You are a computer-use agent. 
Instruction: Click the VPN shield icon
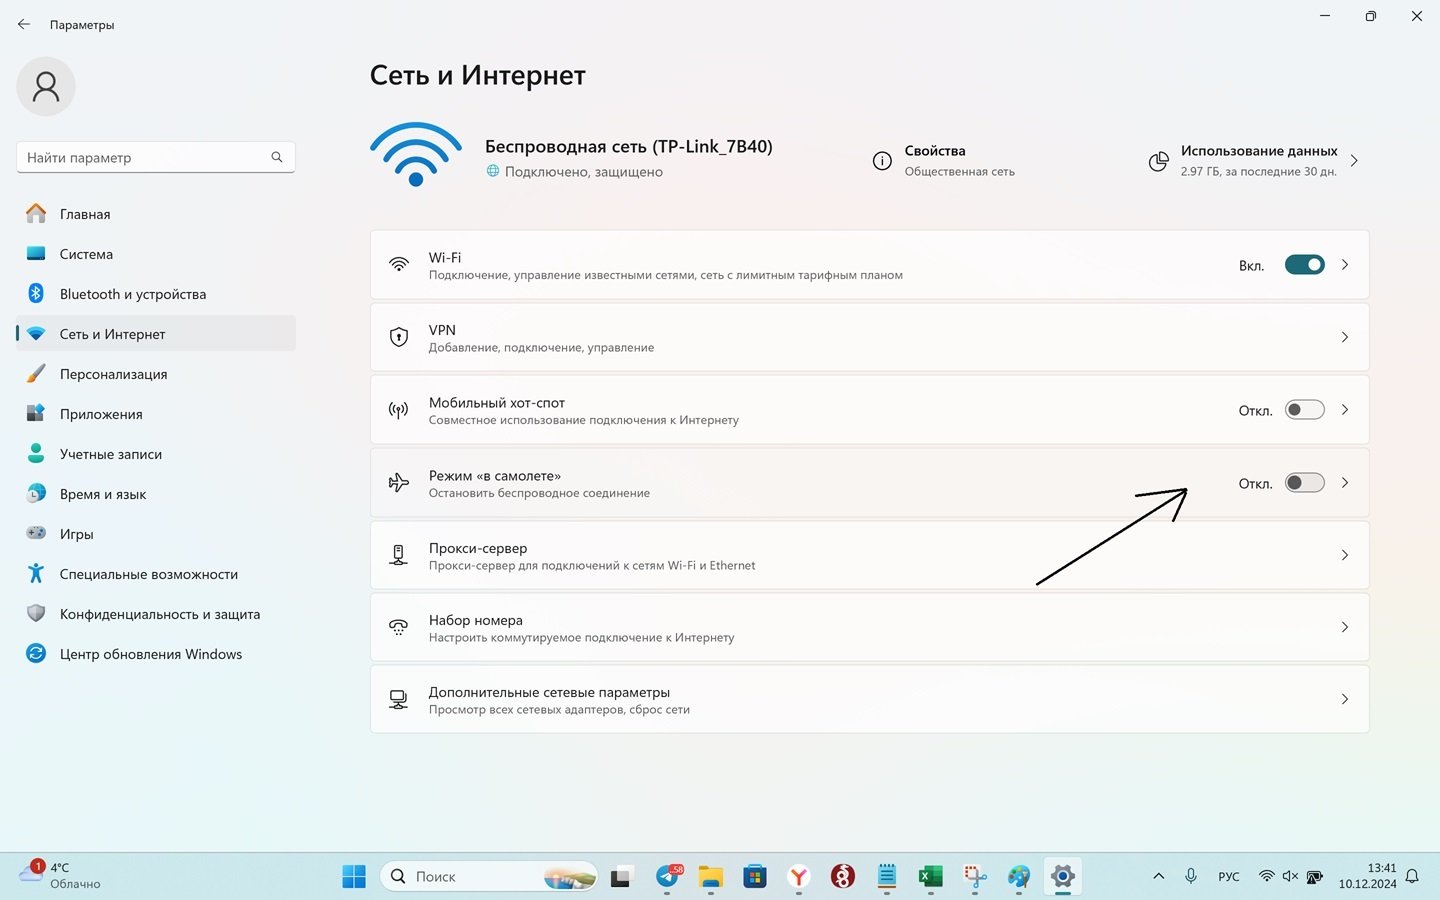click(x=399, y=337)
